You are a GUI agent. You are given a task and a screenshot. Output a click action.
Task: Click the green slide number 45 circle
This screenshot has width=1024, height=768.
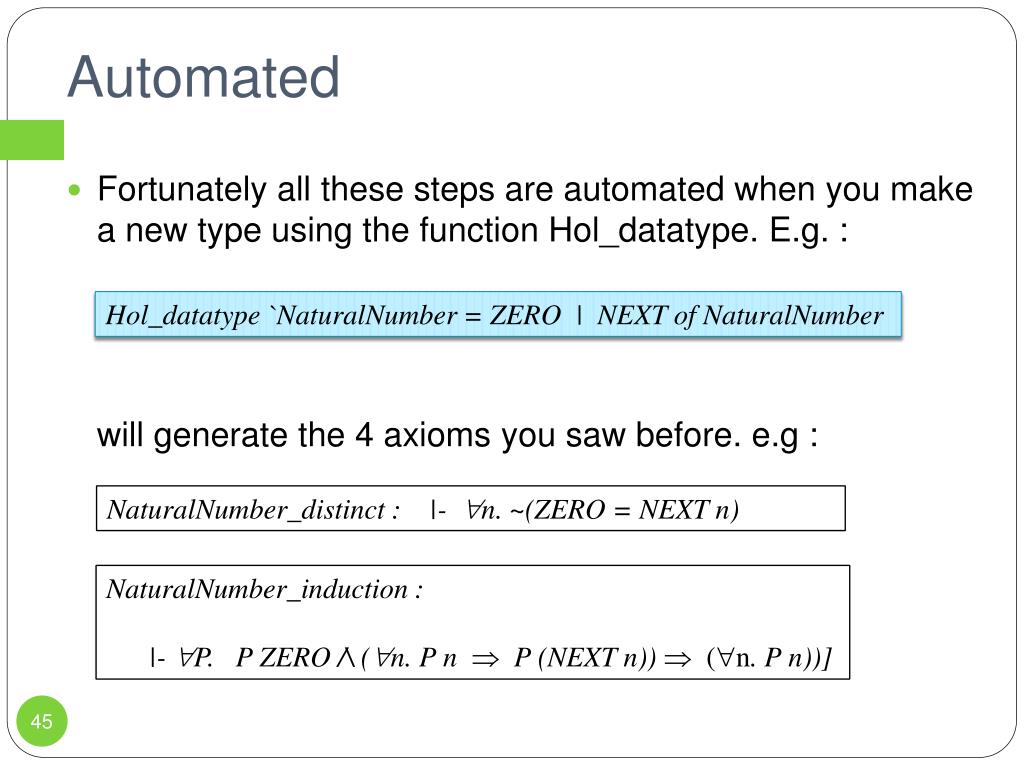point(42,721)
